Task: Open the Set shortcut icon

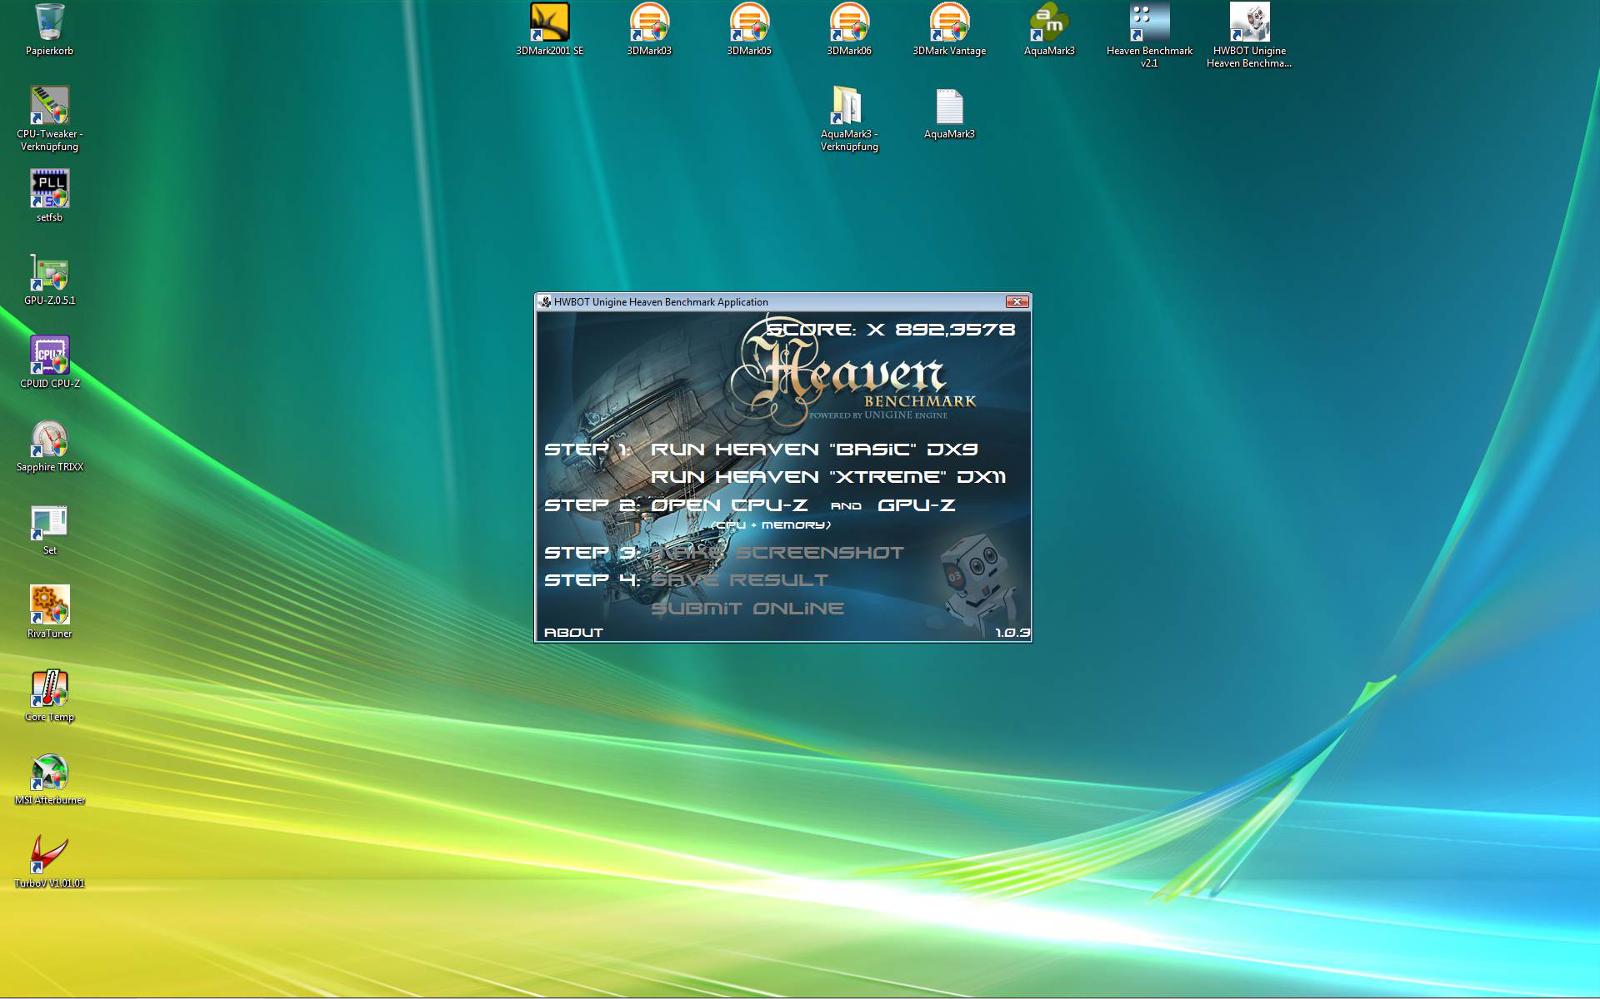Action: (x=49, y=529)
